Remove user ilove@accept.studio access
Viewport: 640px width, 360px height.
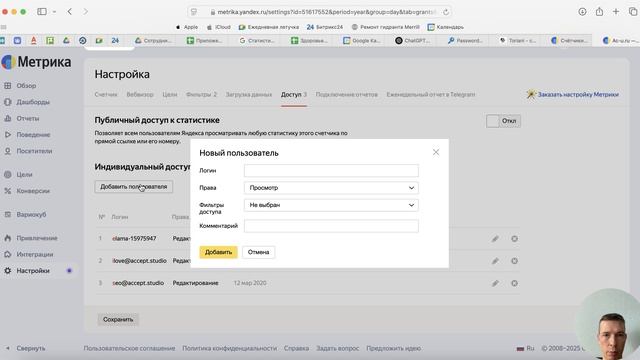[514, 261]
